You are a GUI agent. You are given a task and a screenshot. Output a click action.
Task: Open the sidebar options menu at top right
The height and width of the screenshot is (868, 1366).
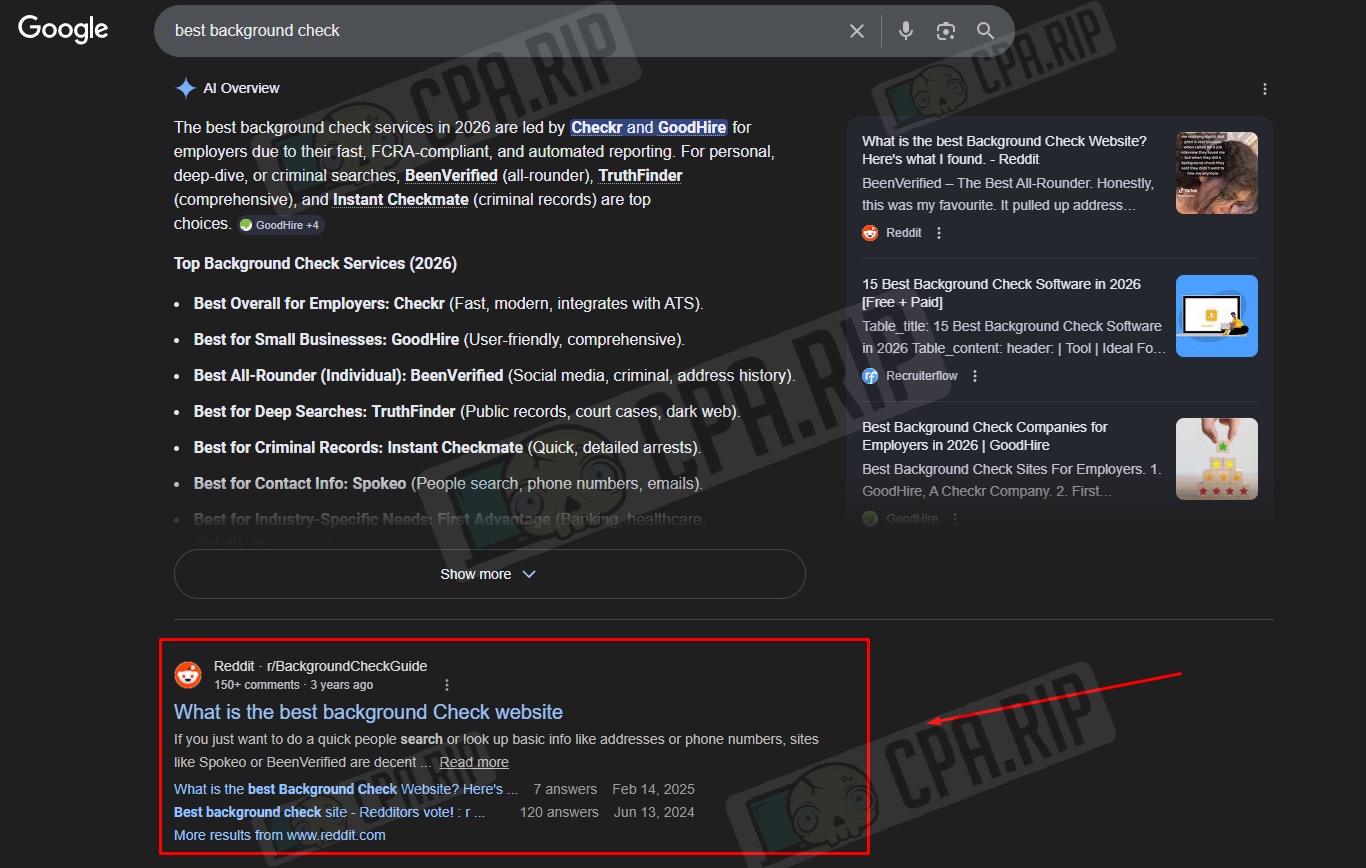click(1264, 88)
